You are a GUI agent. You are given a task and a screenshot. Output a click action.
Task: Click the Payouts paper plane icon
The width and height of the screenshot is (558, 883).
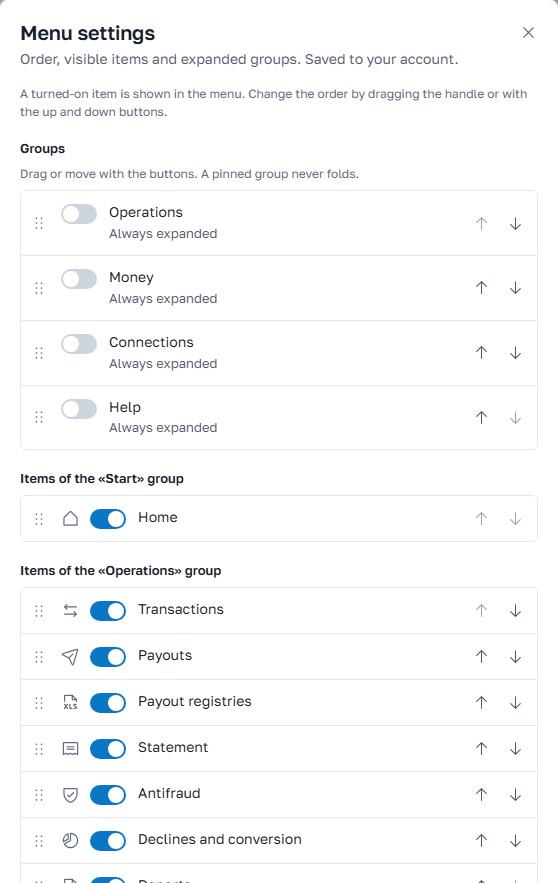click(x=70, y=657)
